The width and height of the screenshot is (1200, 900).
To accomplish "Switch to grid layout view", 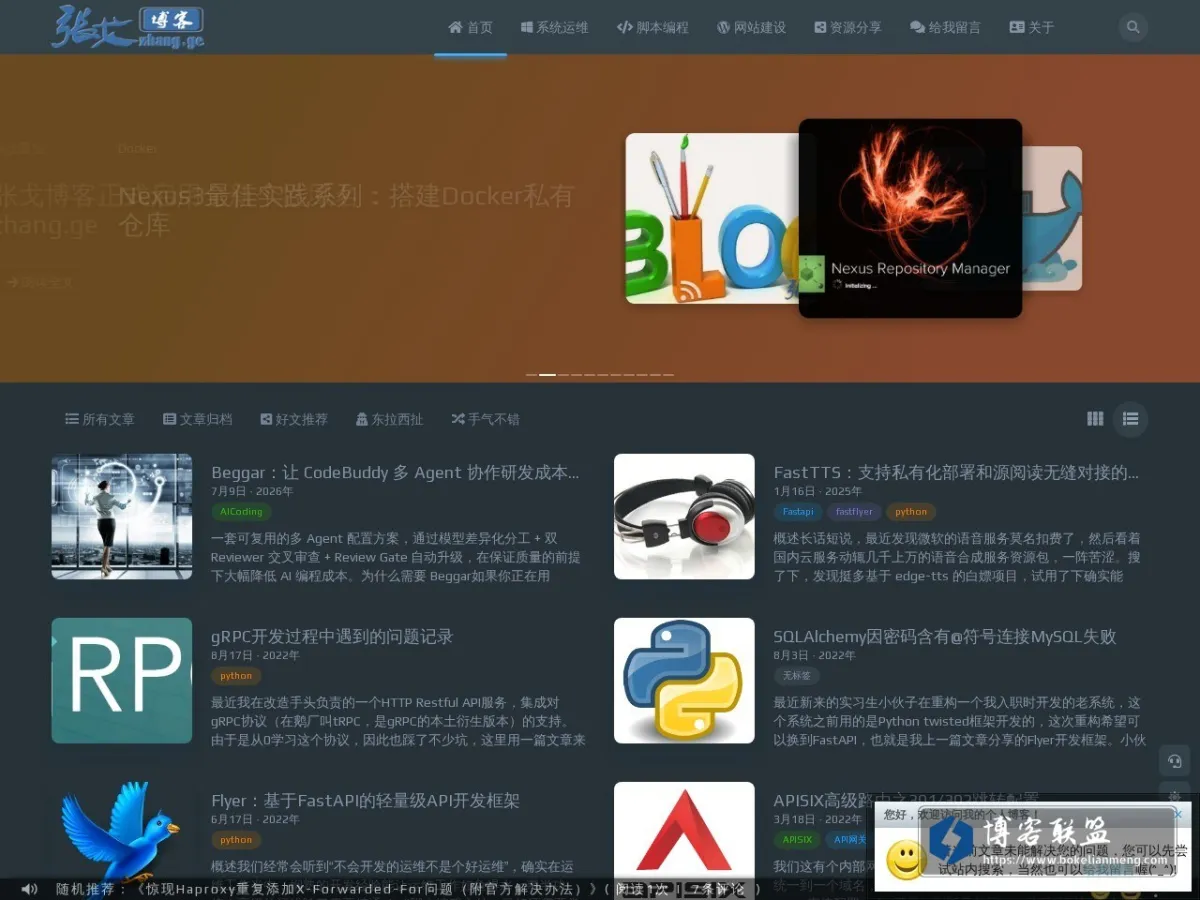I will point(1095,419).
